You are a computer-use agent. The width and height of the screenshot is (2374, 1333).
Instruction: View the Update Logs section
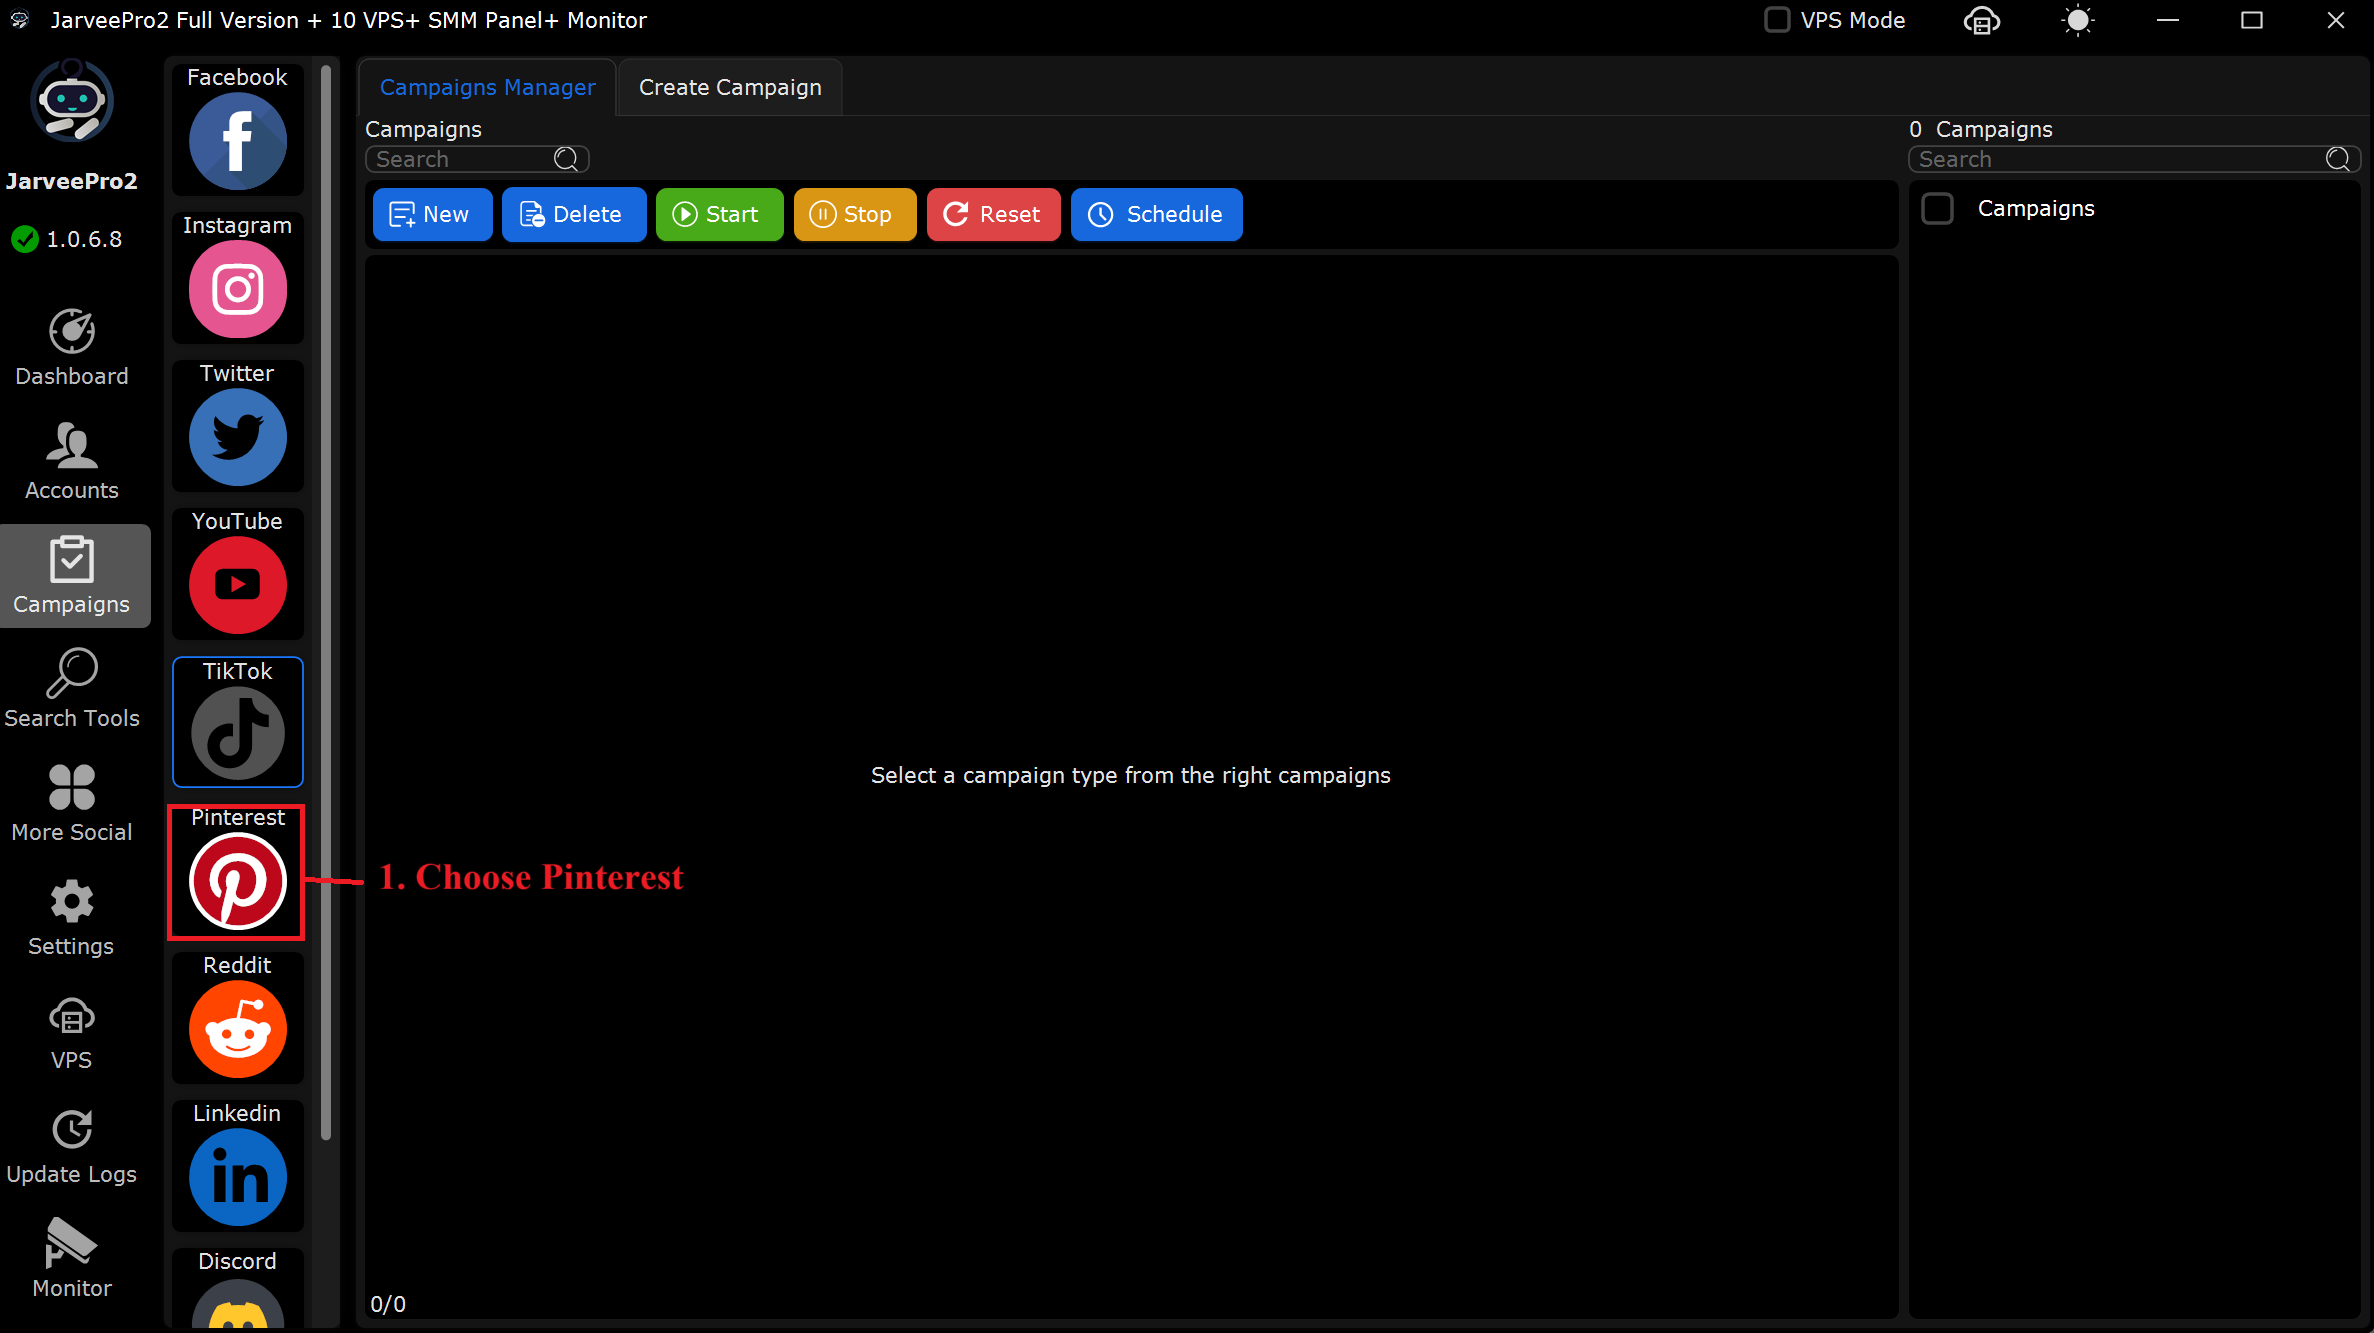coord(72,1146)
